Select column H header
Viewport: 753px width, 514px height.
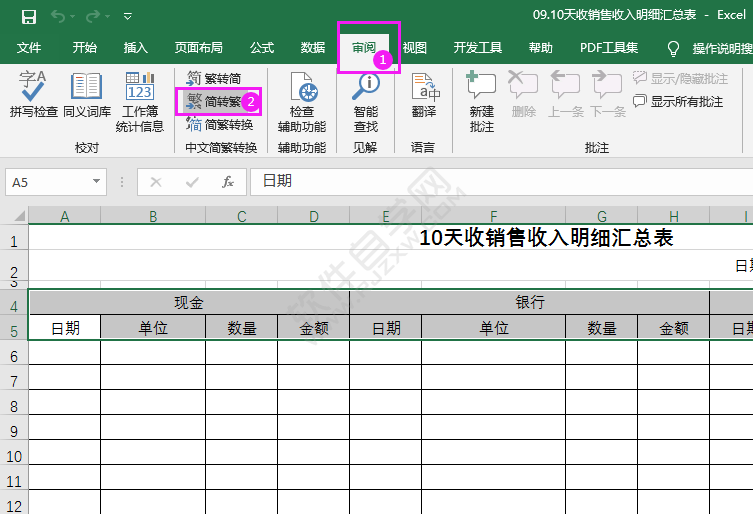(674, 216)
